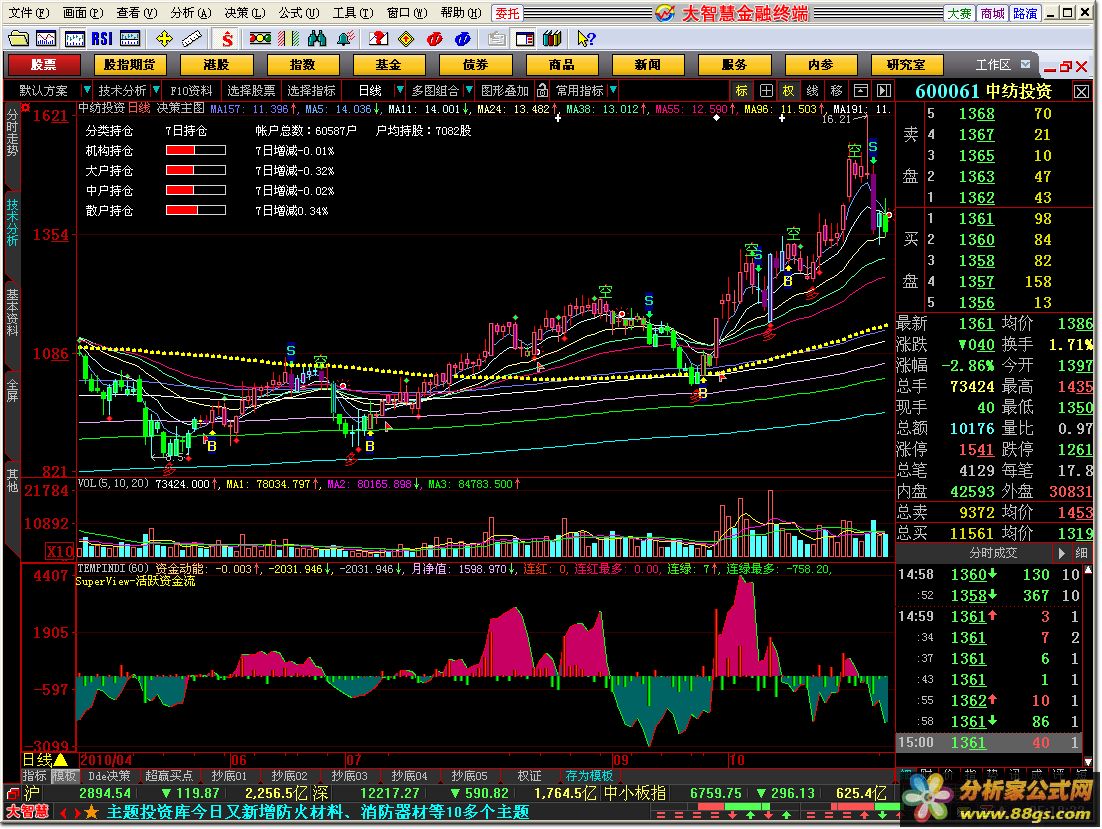Click the 大赛 link in the title bar
Screen dimensions: 1102x829
pyautogui.click(x=959, y=13)
